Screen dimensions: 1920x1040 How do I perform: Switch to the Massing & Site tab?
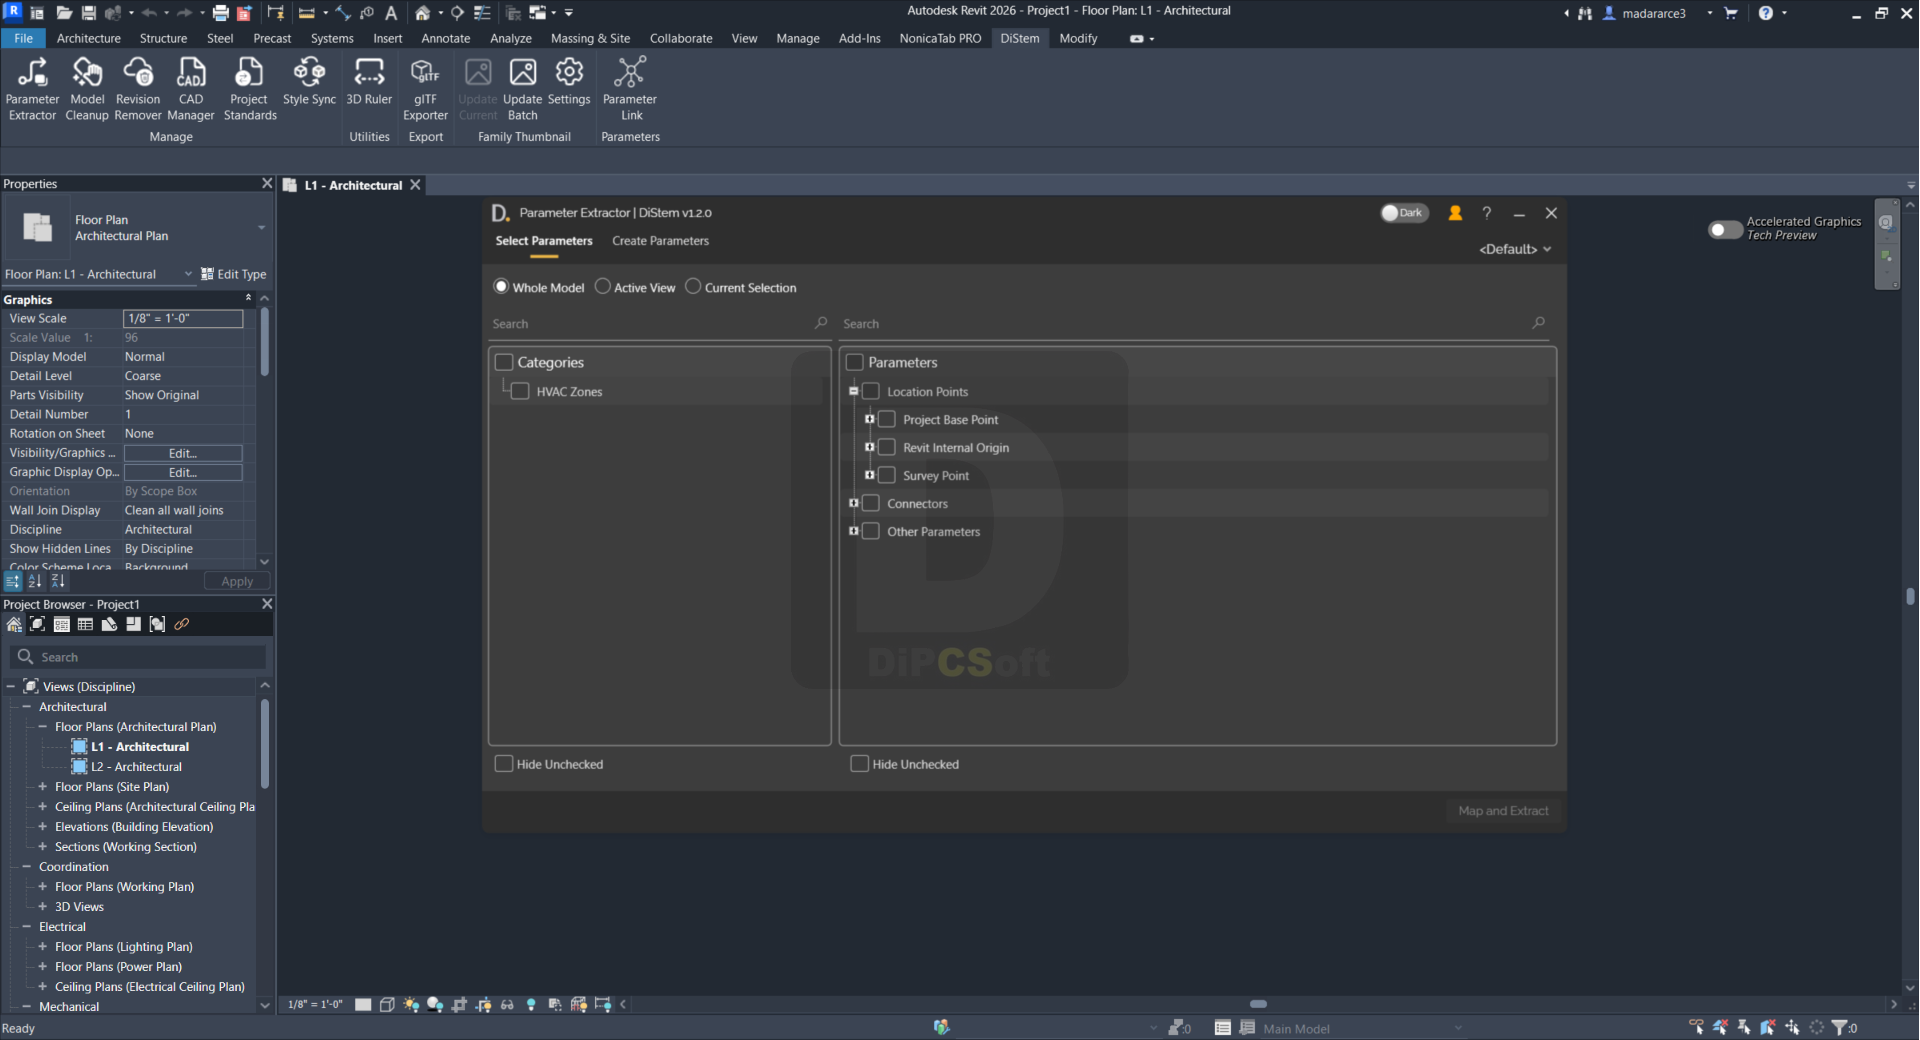pos(590,38)
